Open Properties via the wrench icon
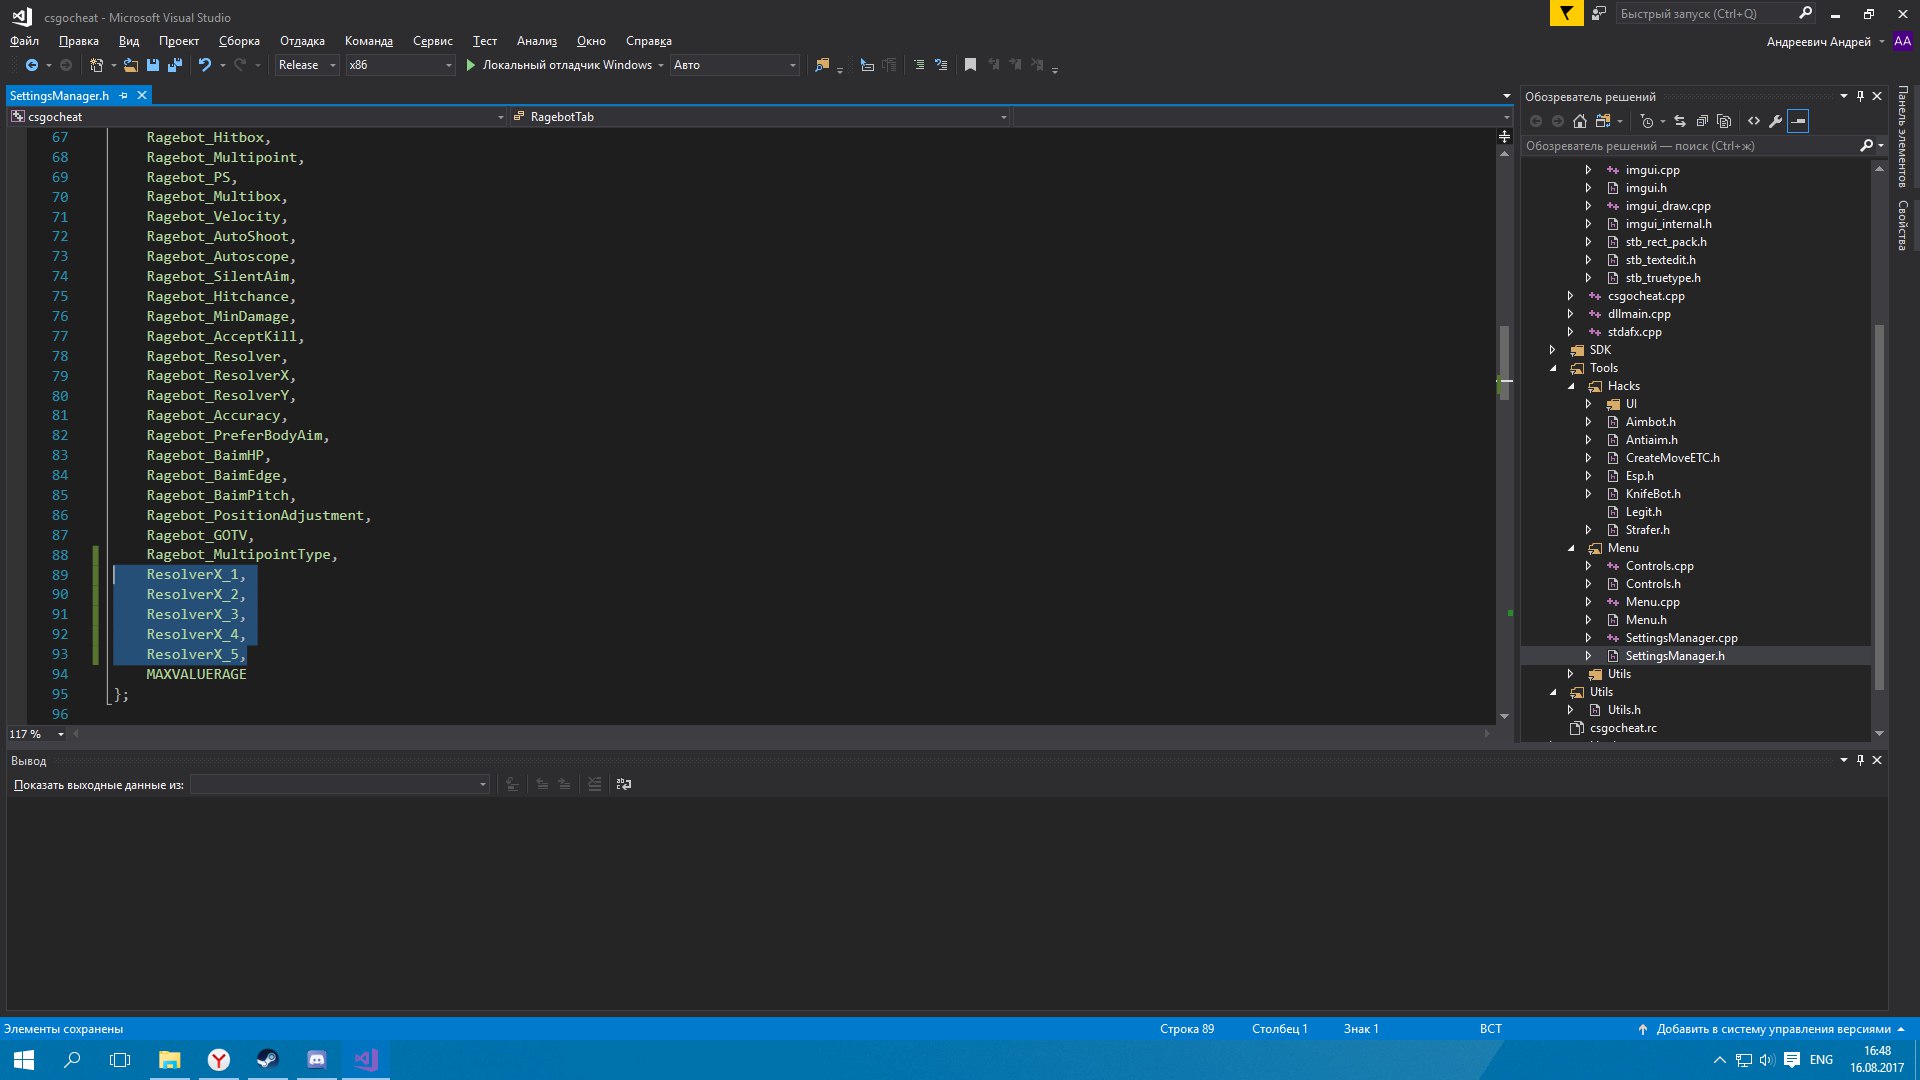 pos(1776,121)
